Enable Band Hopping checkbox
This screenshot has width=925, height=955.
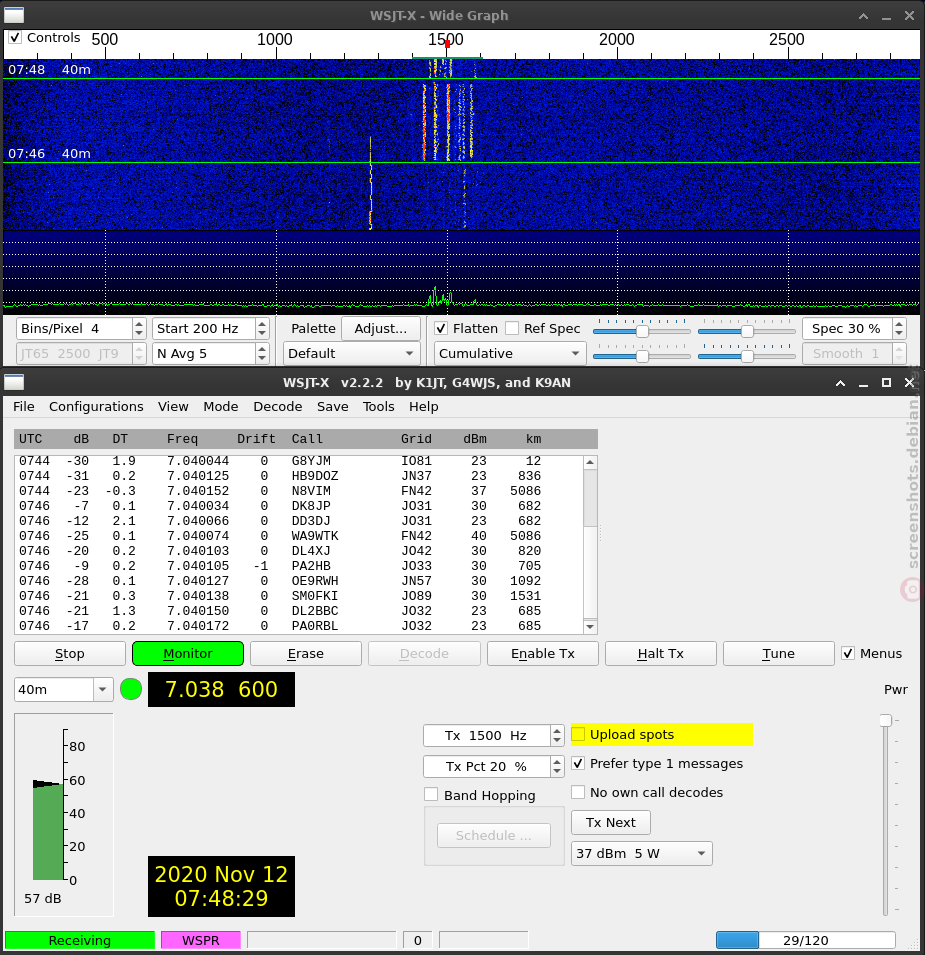[431, 795]
